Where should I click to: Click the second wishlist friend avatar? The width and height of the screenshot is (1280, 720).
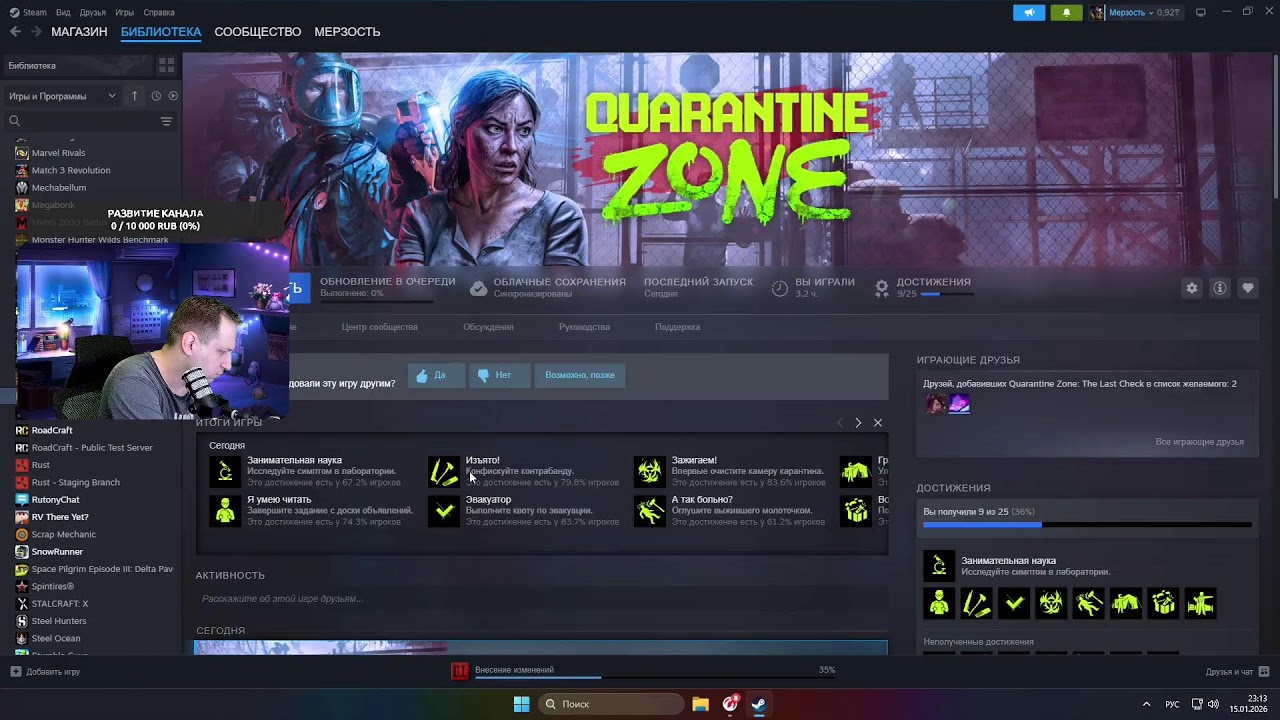[x=959, y=404]
